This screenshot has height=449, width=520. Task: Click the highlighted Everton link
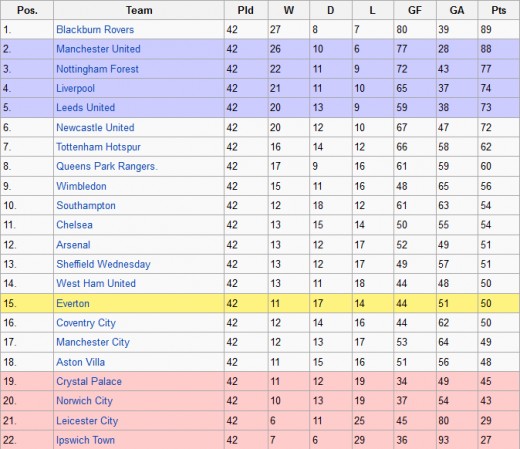(73, 304)
